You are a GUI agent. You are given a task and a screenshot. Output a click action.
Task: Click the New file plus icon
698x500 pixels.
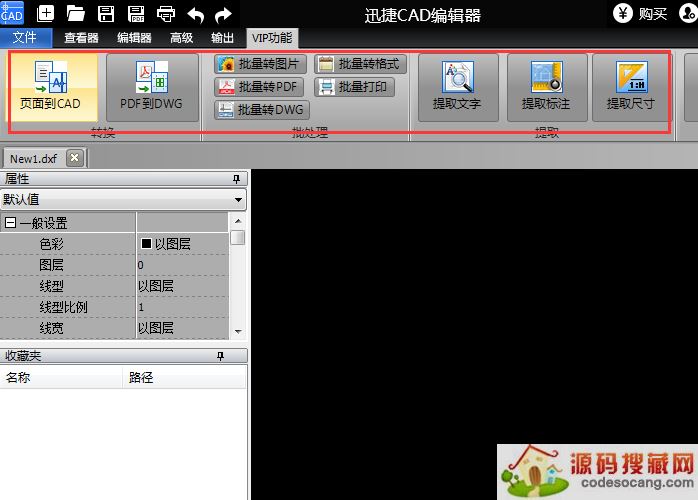pos(46,14)
